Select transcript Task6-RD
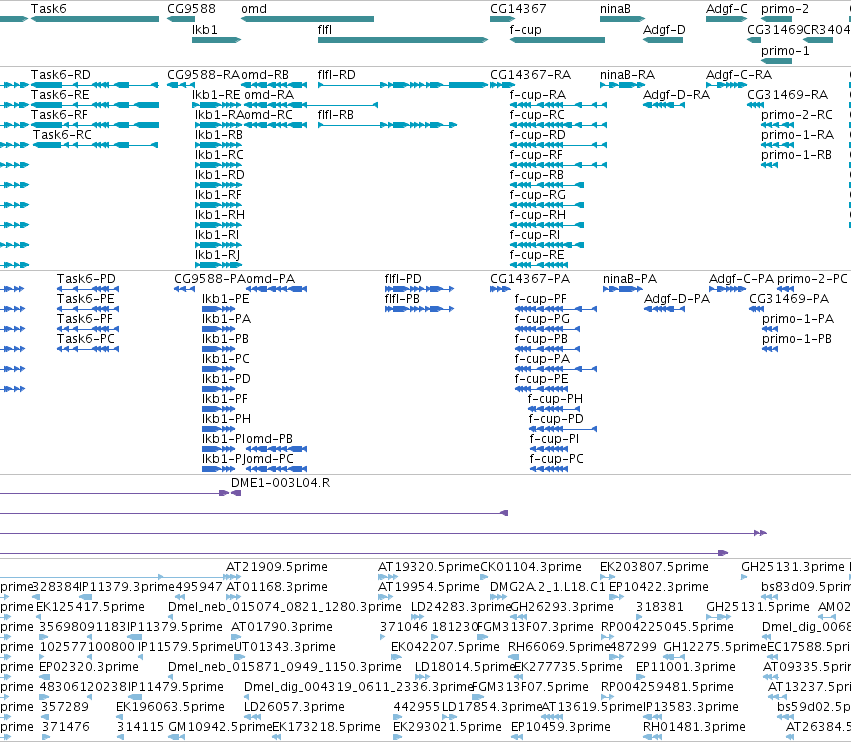 (x=94, y=85)
